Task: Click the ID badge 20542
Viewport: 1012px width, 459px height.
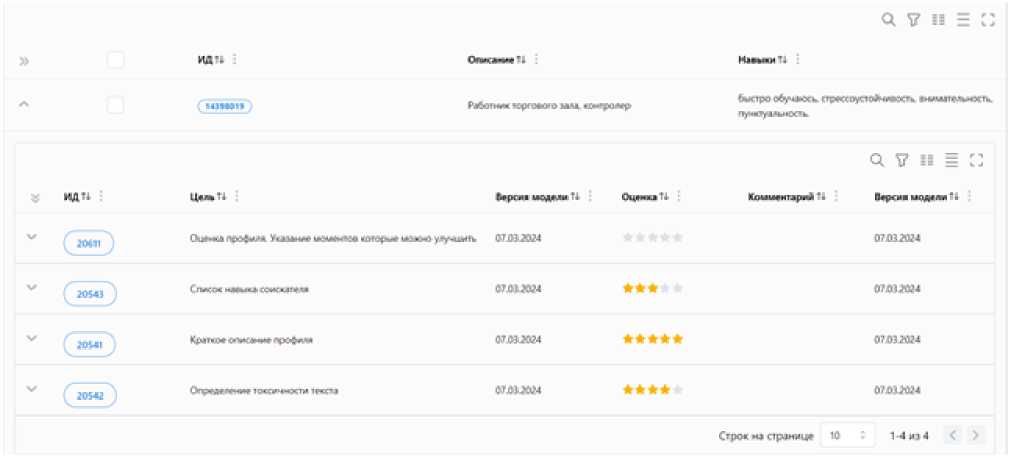Action: coord(89,394)
